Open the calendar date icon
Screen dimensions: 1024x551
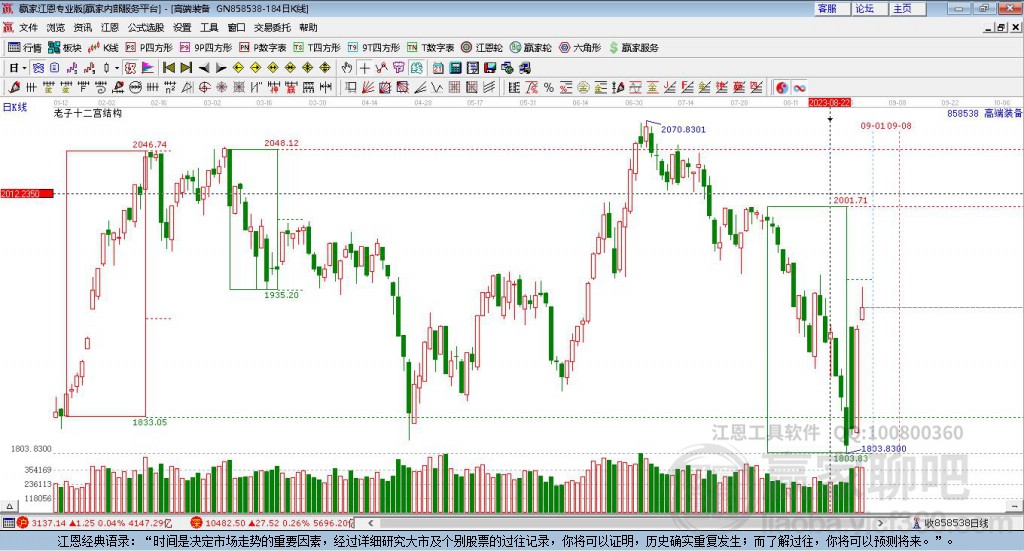point(438,68)
